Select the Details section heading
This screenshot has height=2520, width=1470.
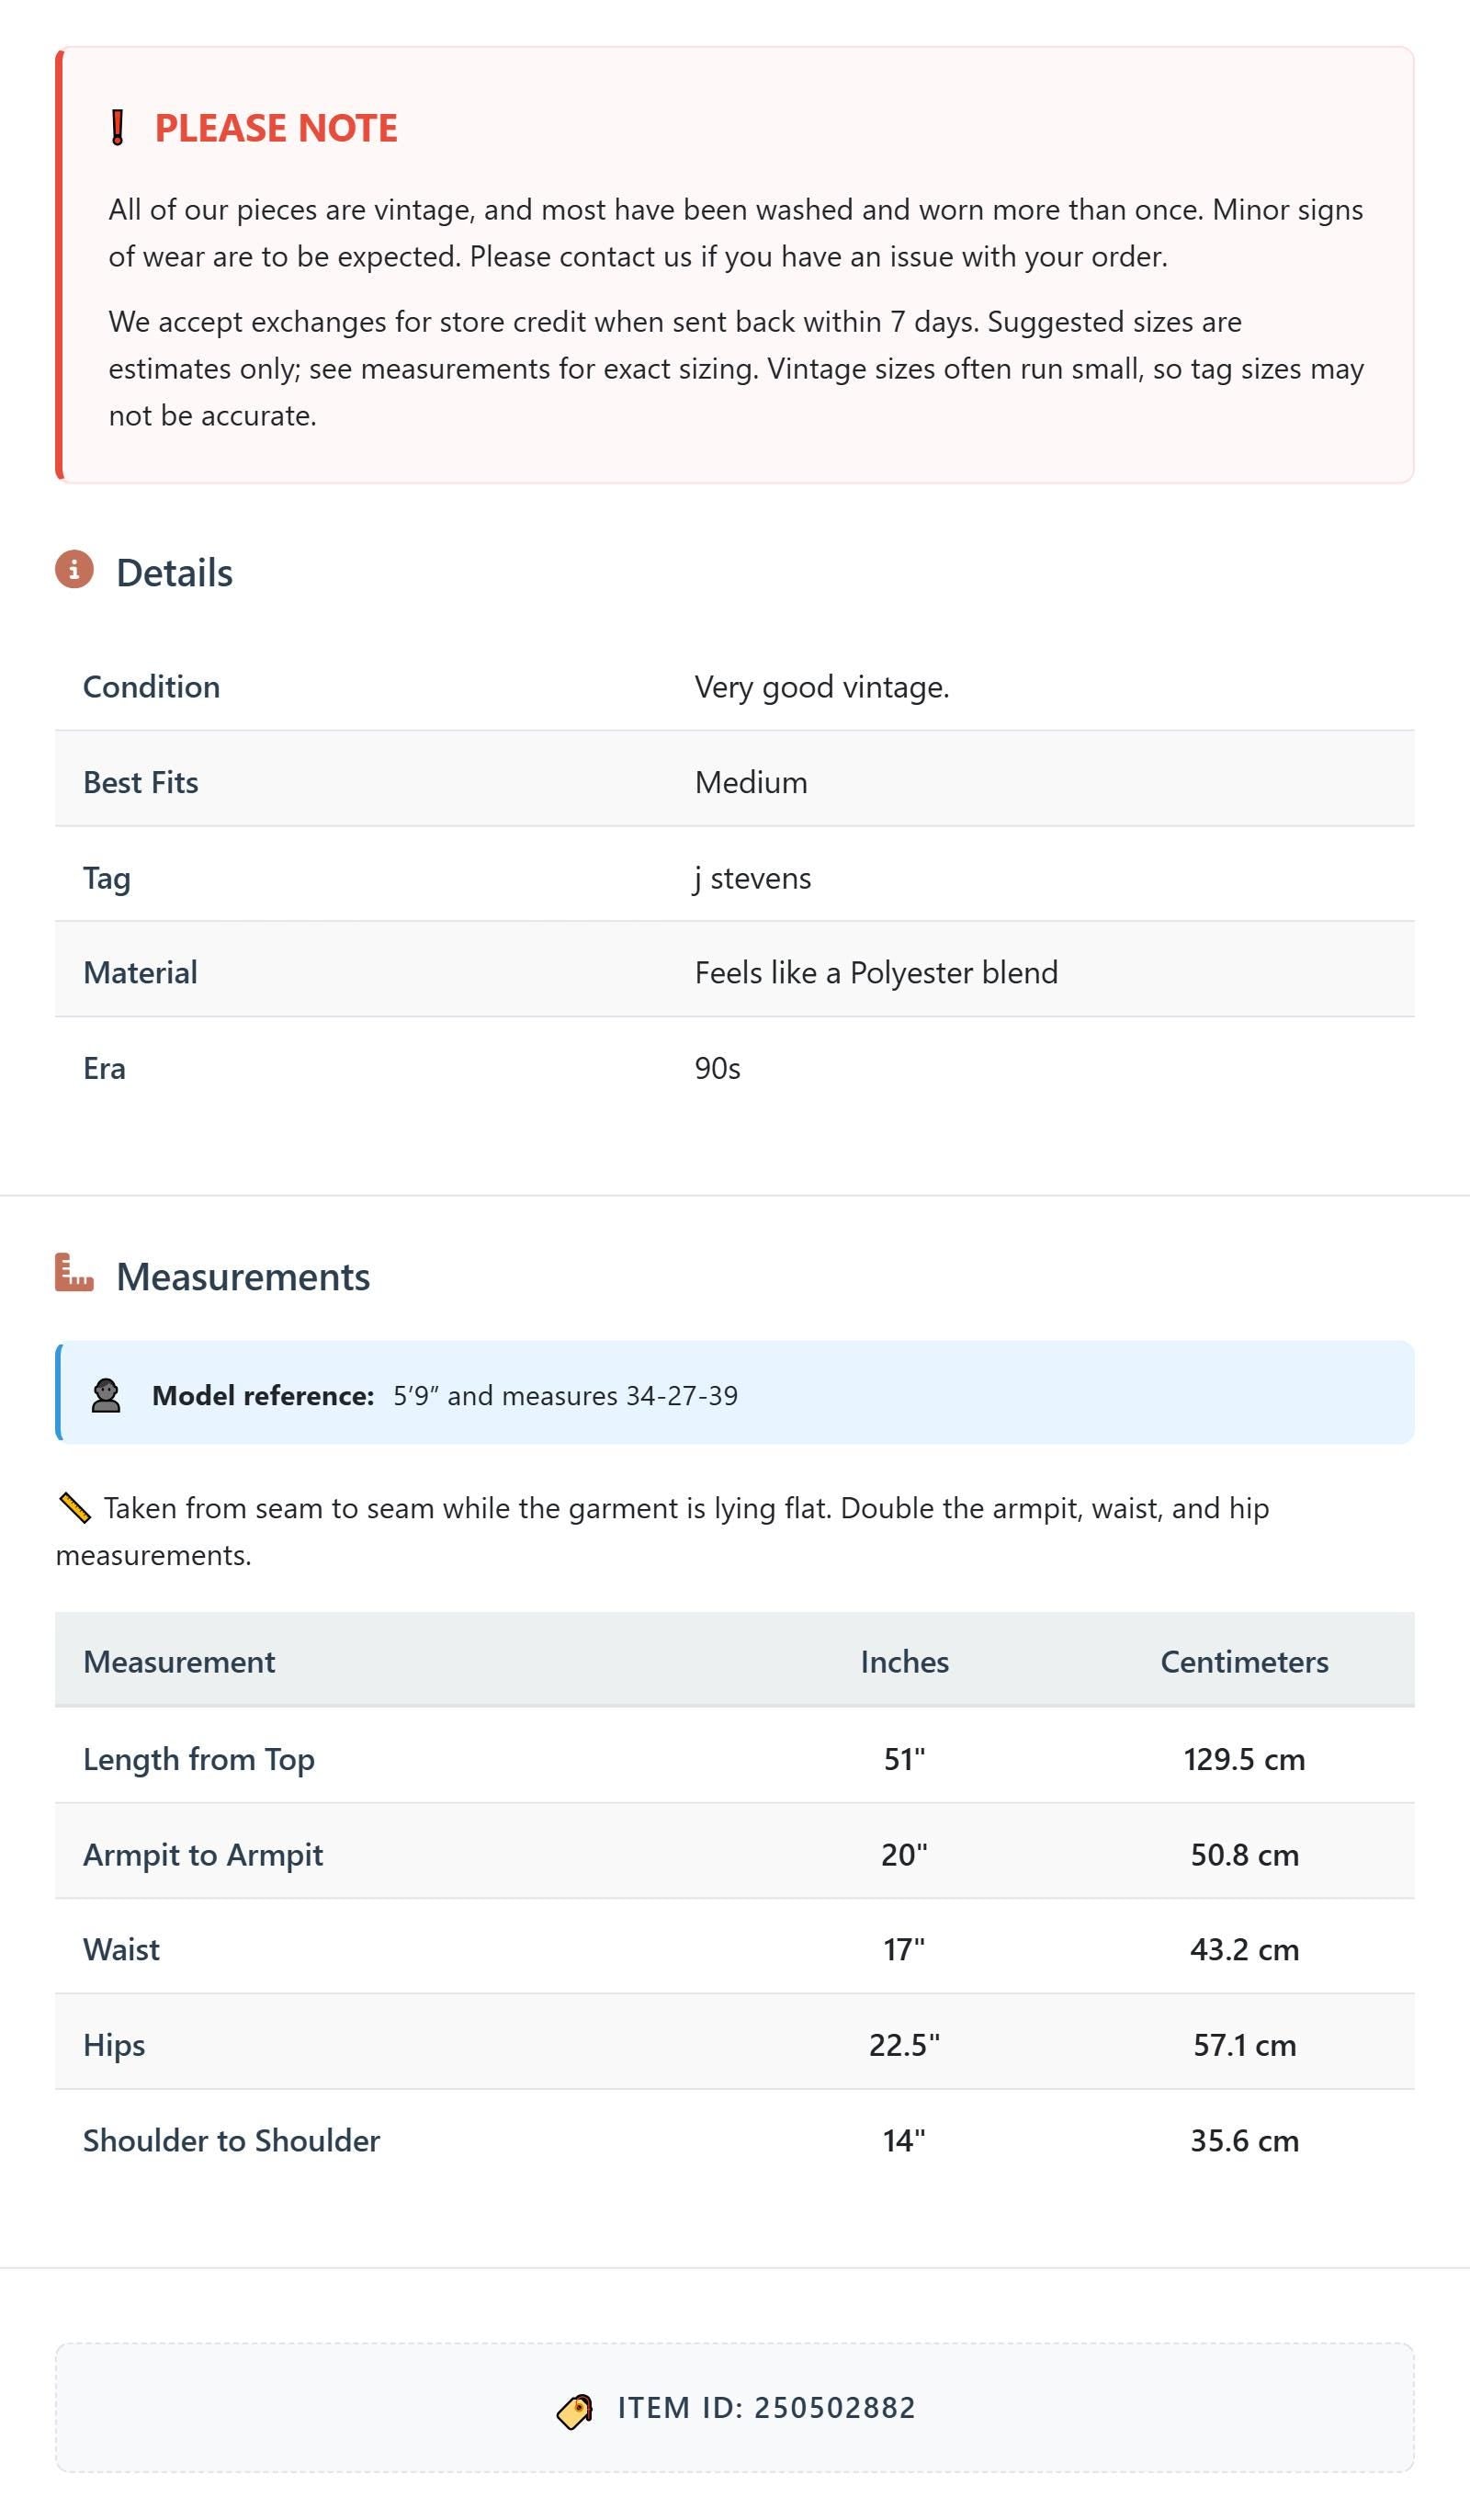pos(174,573)
